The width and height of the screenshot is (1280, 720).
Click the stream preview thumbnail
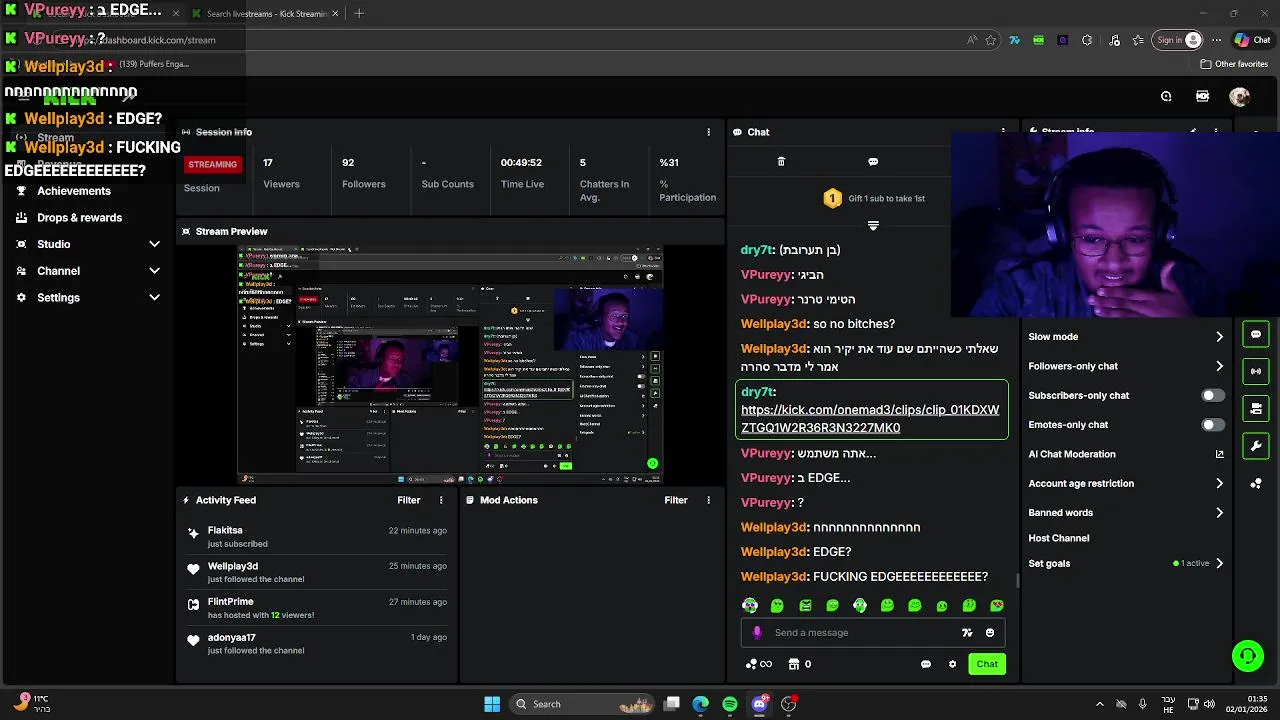(x=450, y=365)
